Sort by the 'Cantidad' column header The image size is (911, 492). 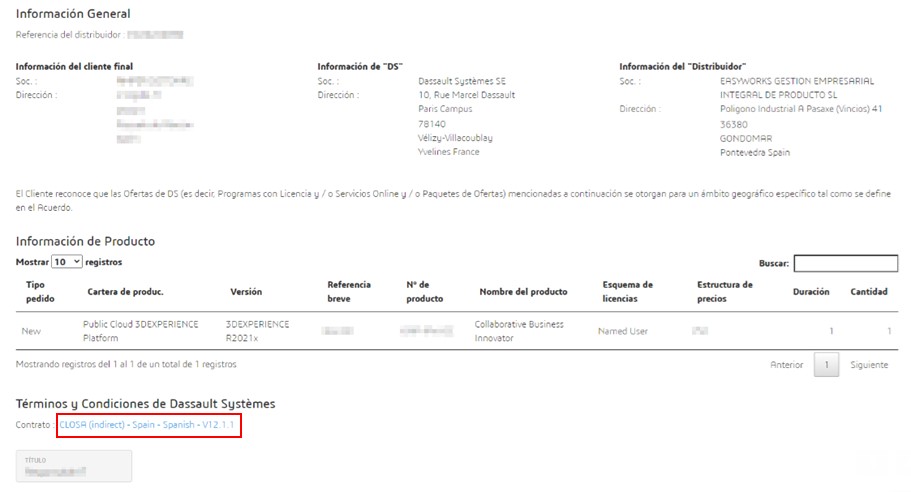tap(869, 292)
